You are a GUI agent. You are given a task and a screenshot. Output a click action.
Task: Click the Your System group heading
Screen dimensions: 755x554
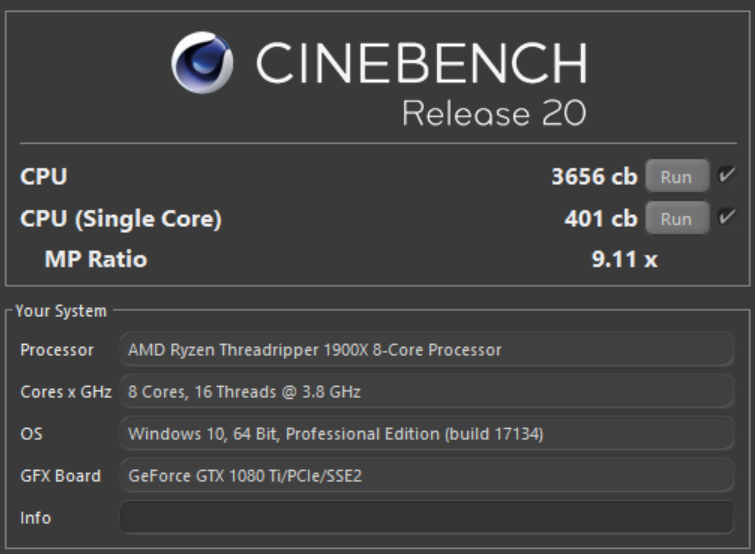(61, 311)
